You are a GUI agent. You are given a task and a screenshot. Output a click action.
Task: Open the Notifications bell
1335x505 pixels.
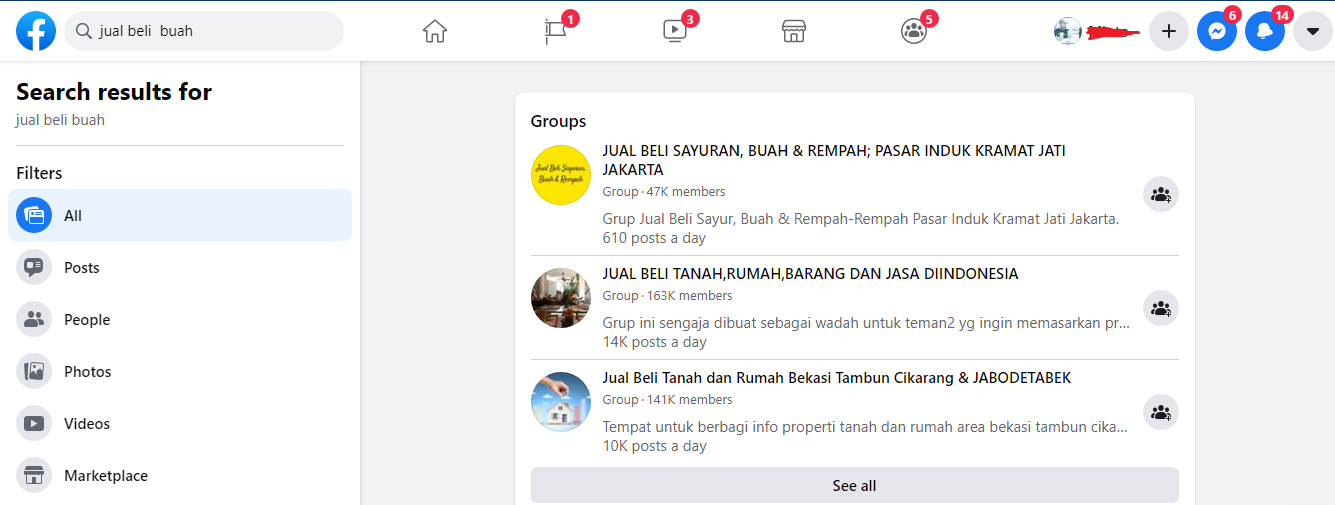[x=1265, y=31]
